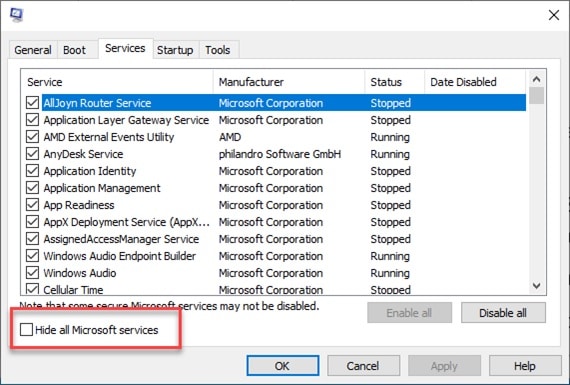The image size is (570, 385).
Task: Click the services list scrollbar thumb
Action: point(537,96)
